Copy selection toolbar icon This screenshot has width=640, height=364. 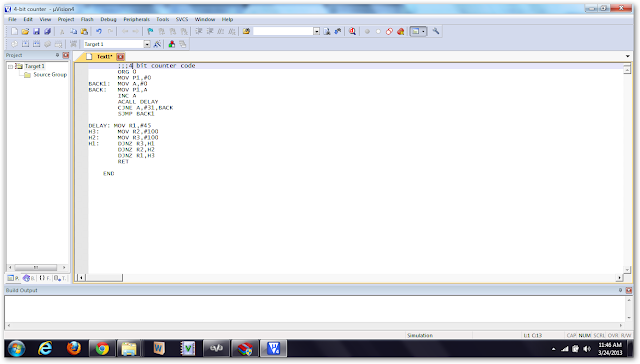pyautogui.click(x=73, y=31)
